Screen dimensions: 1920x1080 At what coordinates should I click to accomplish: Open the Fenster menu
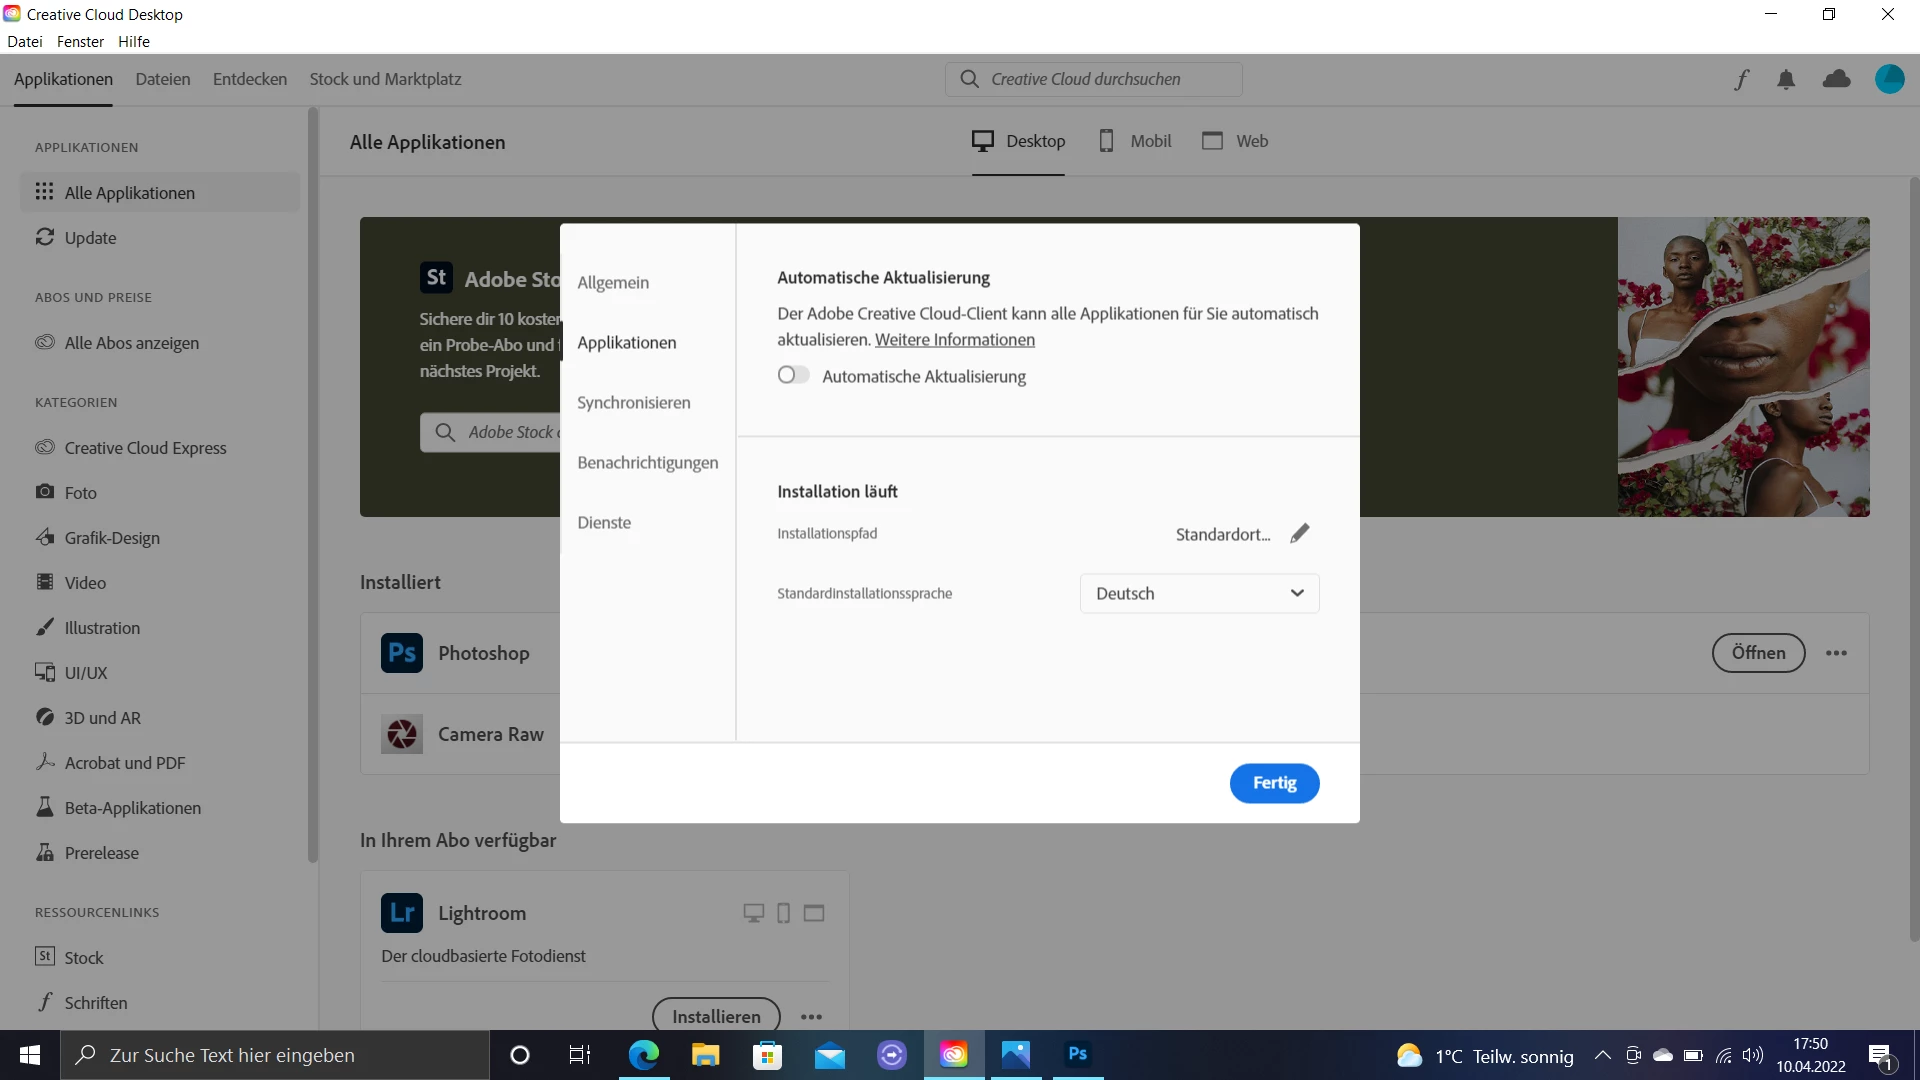coord(80,41)
